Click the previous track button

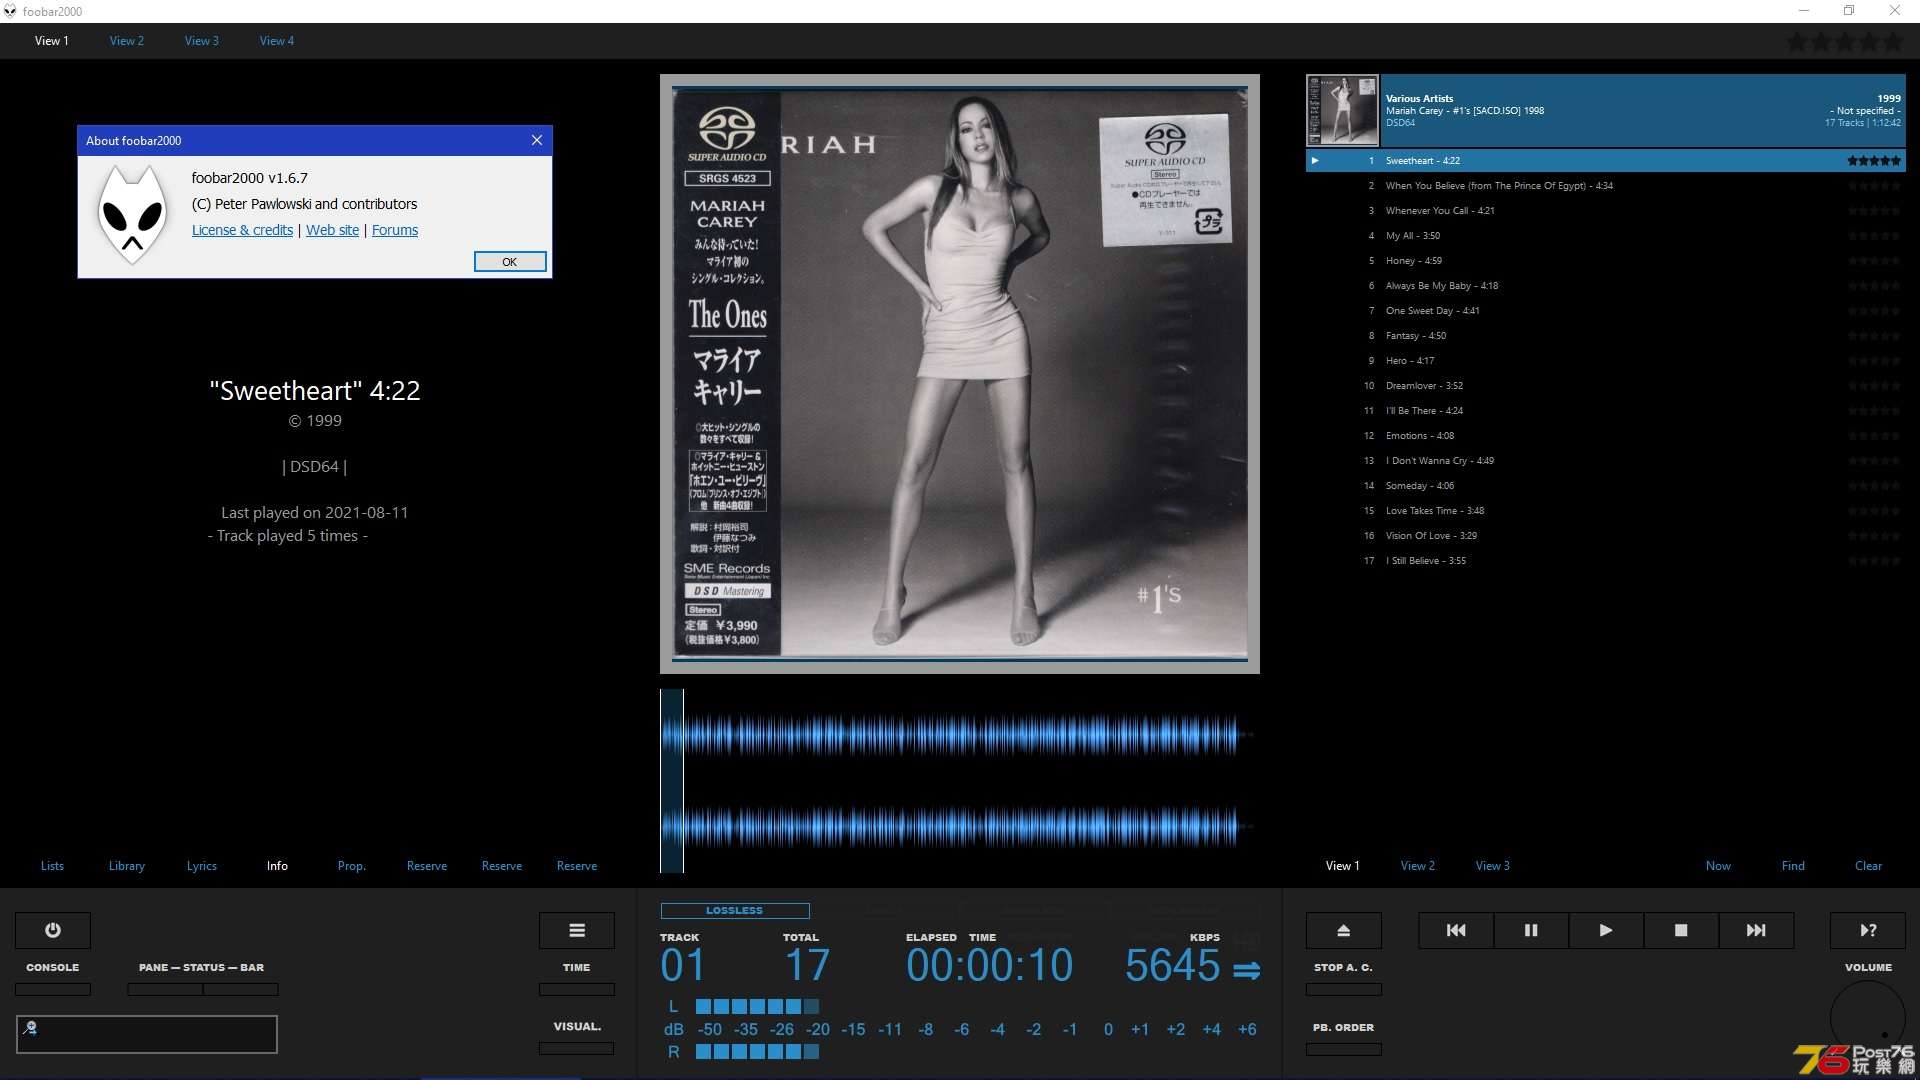point(1456,928)
